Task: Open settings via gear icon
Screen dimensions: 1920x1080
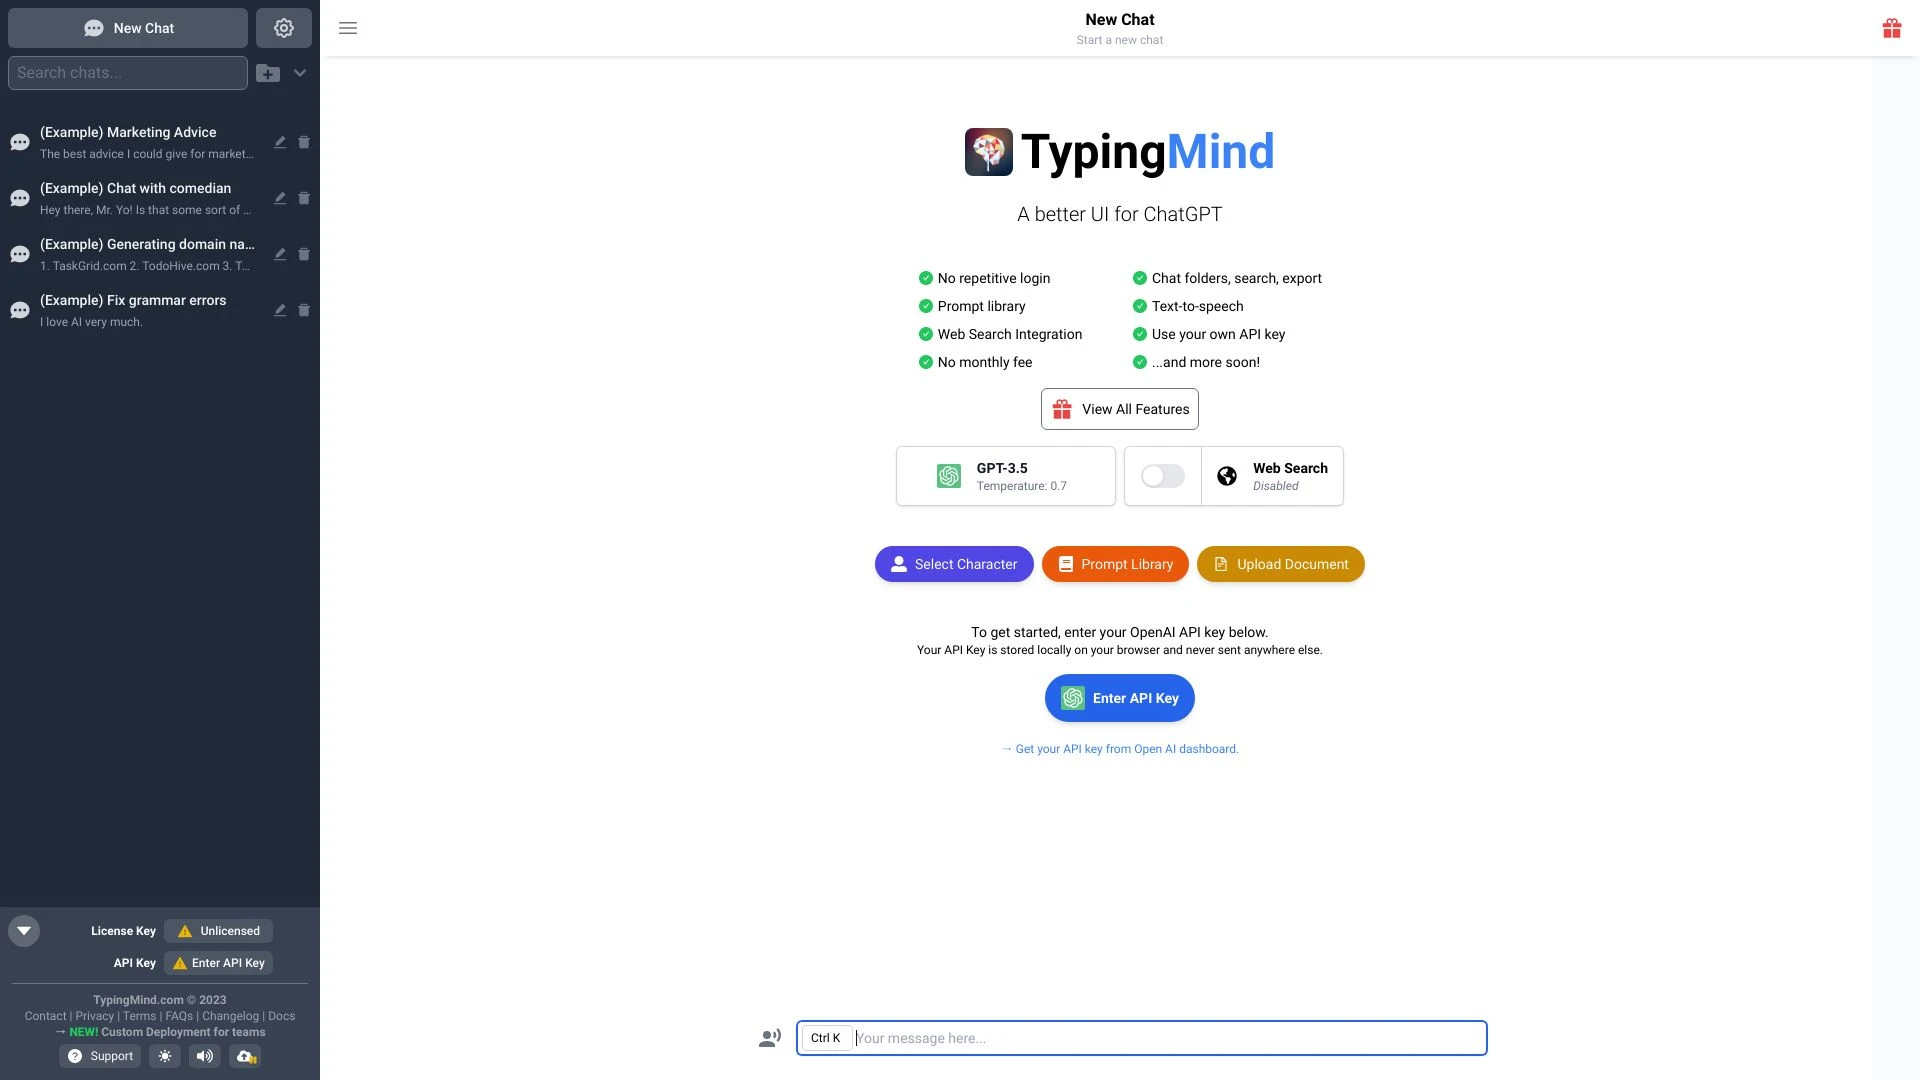Action: (x=284, y=28)
